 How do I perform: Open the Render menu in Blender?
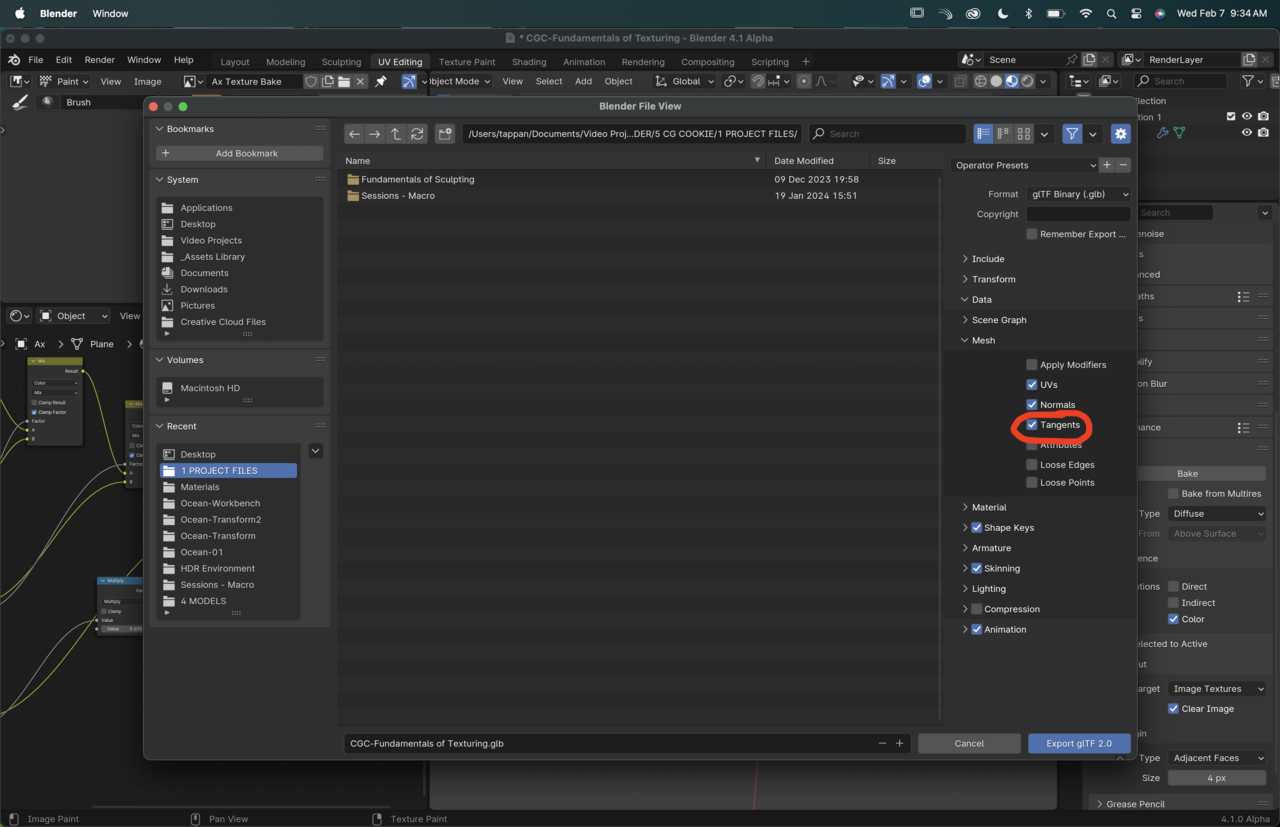pyautogui.click(x=99, y=60)
